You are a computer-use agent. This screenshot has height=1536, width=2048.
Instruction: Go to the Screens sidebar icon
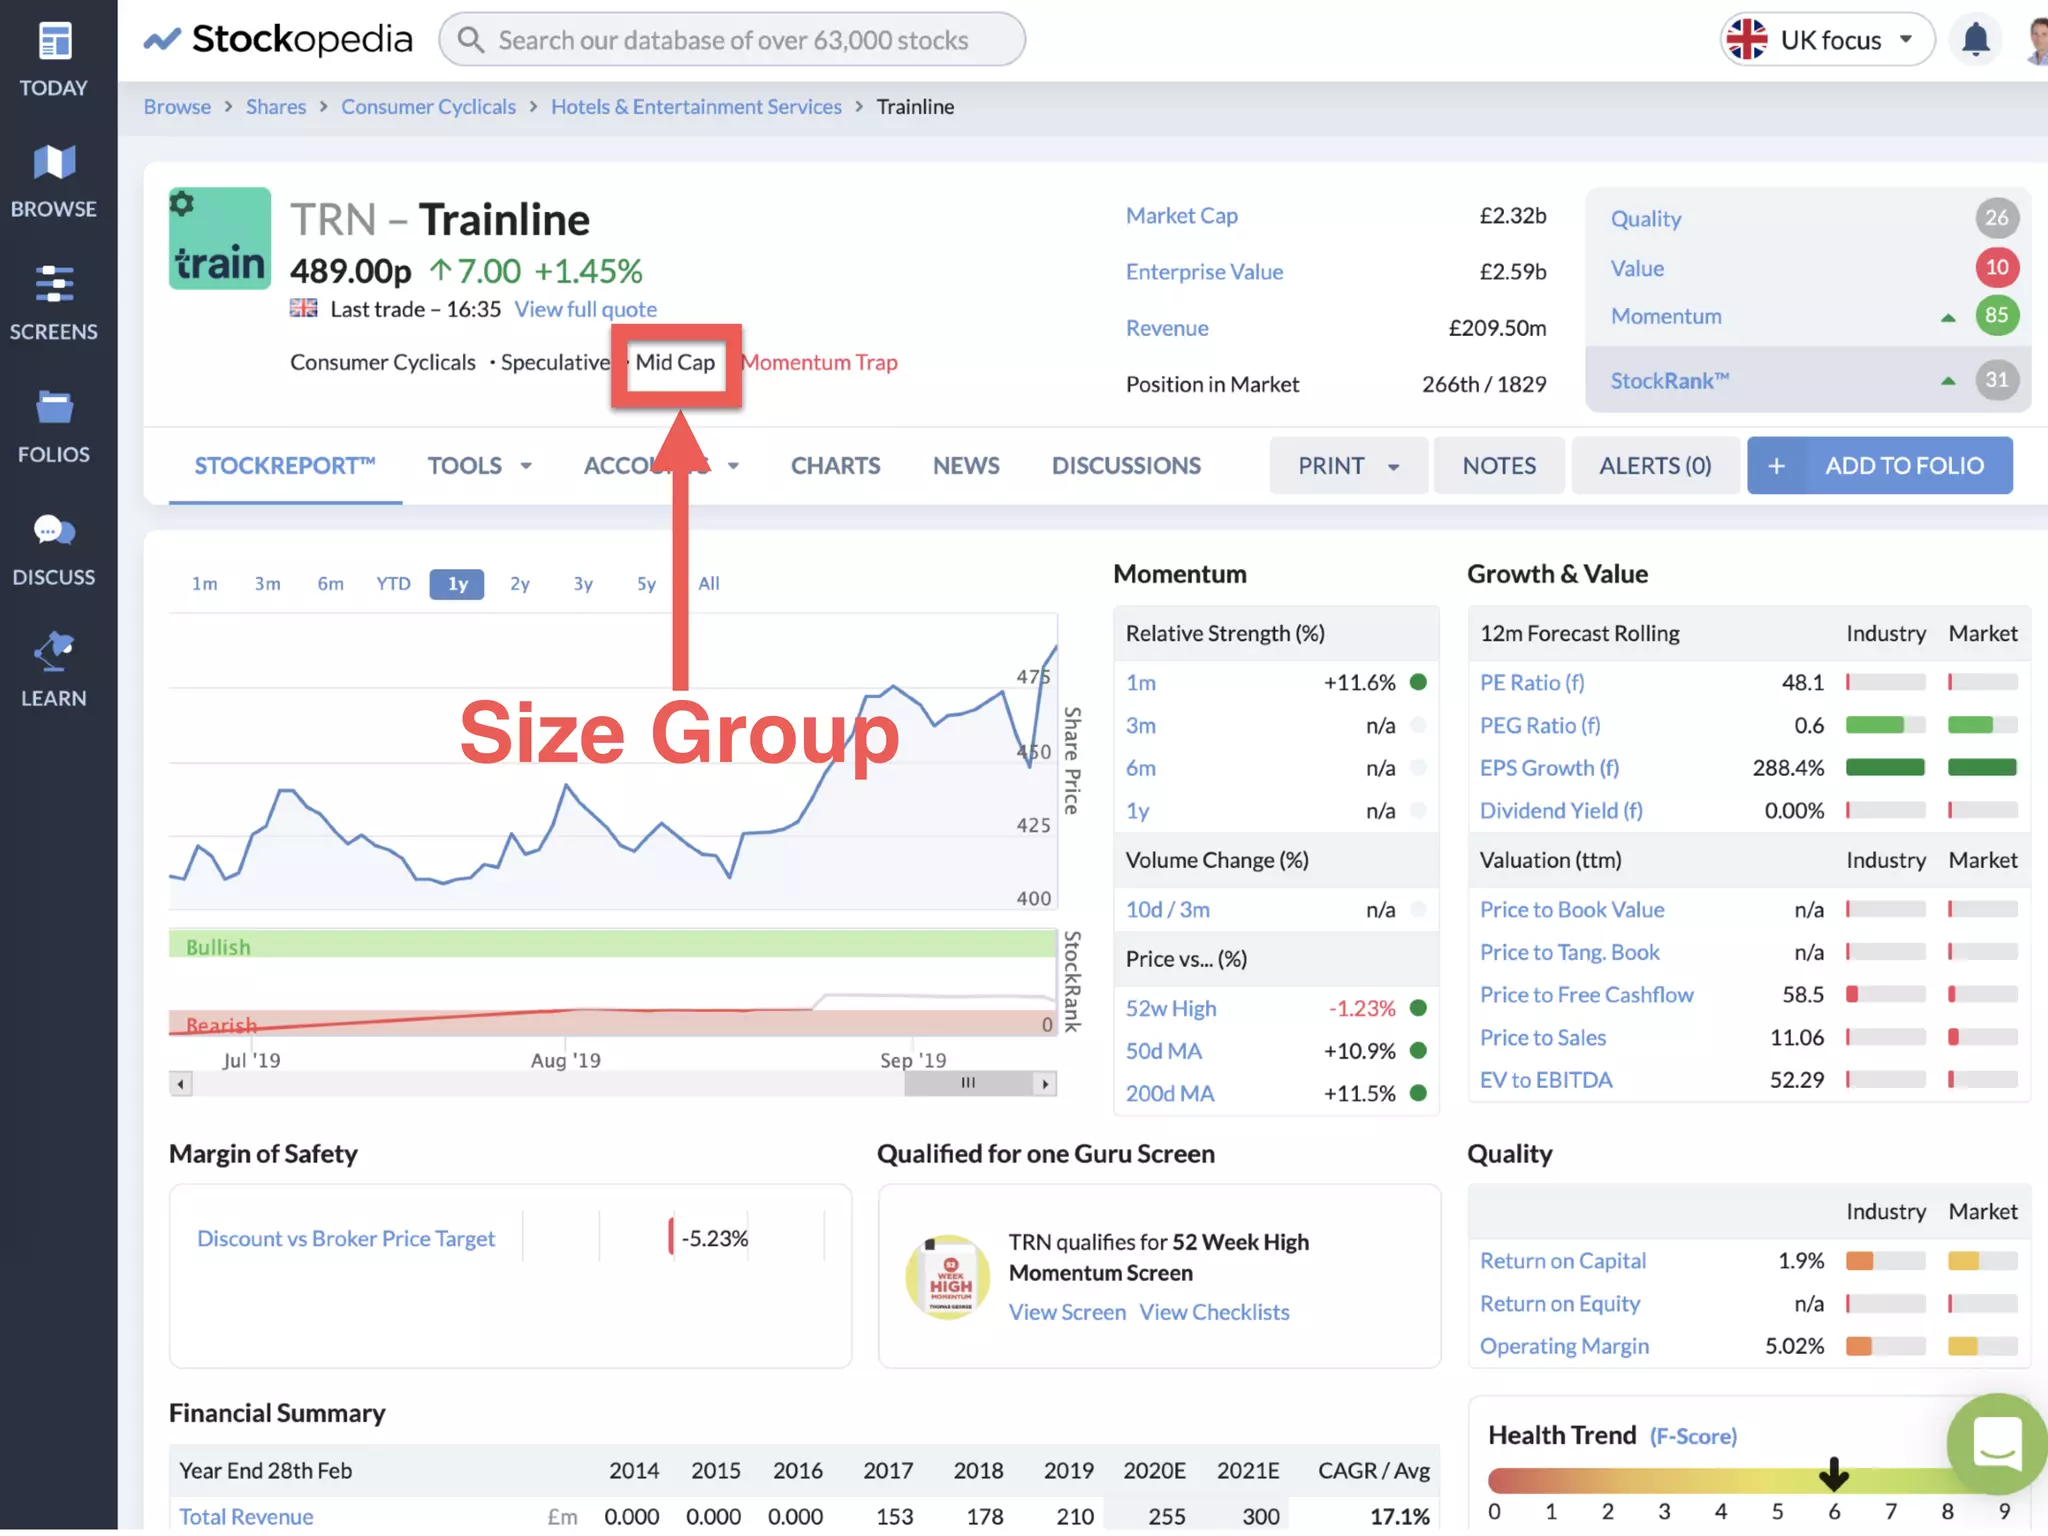(x=54, y=284)
